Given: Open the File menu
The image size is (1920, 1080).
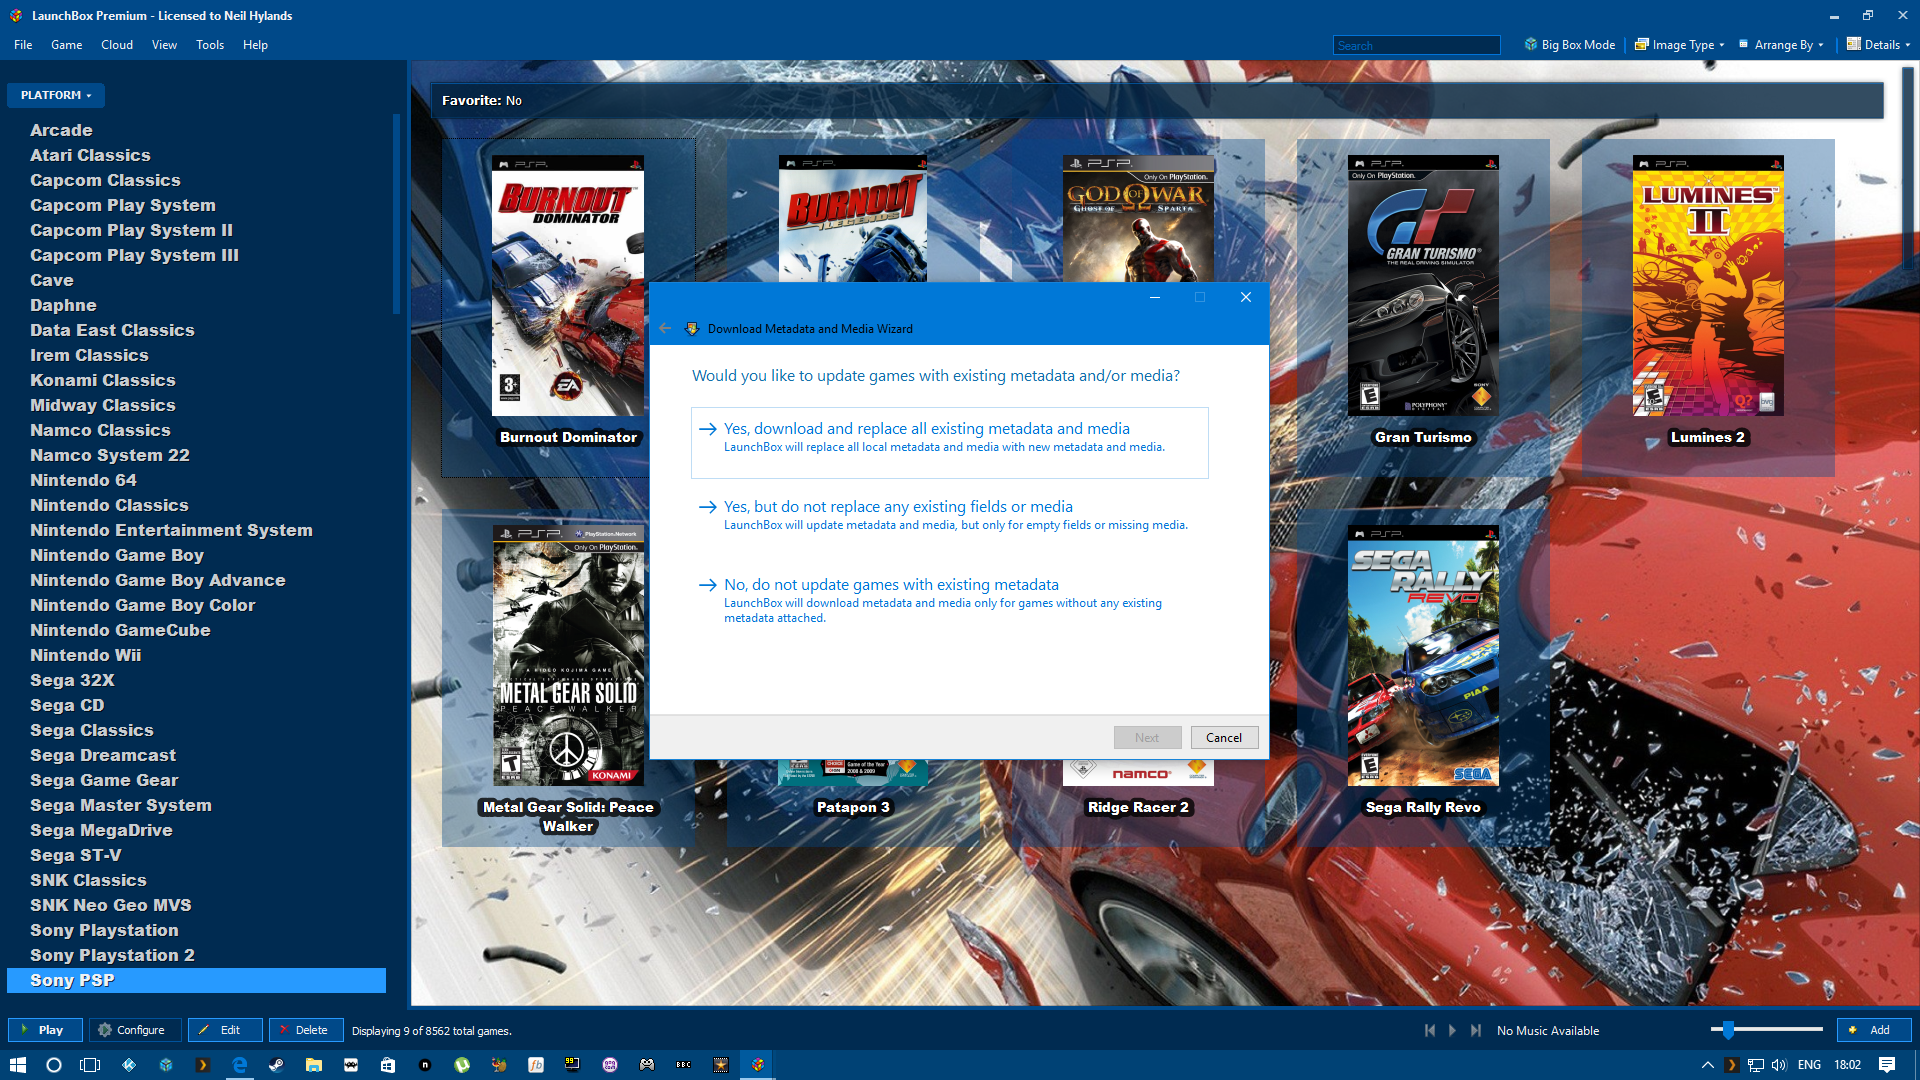Looking at the screenshot, I should [x=23, y=45].
